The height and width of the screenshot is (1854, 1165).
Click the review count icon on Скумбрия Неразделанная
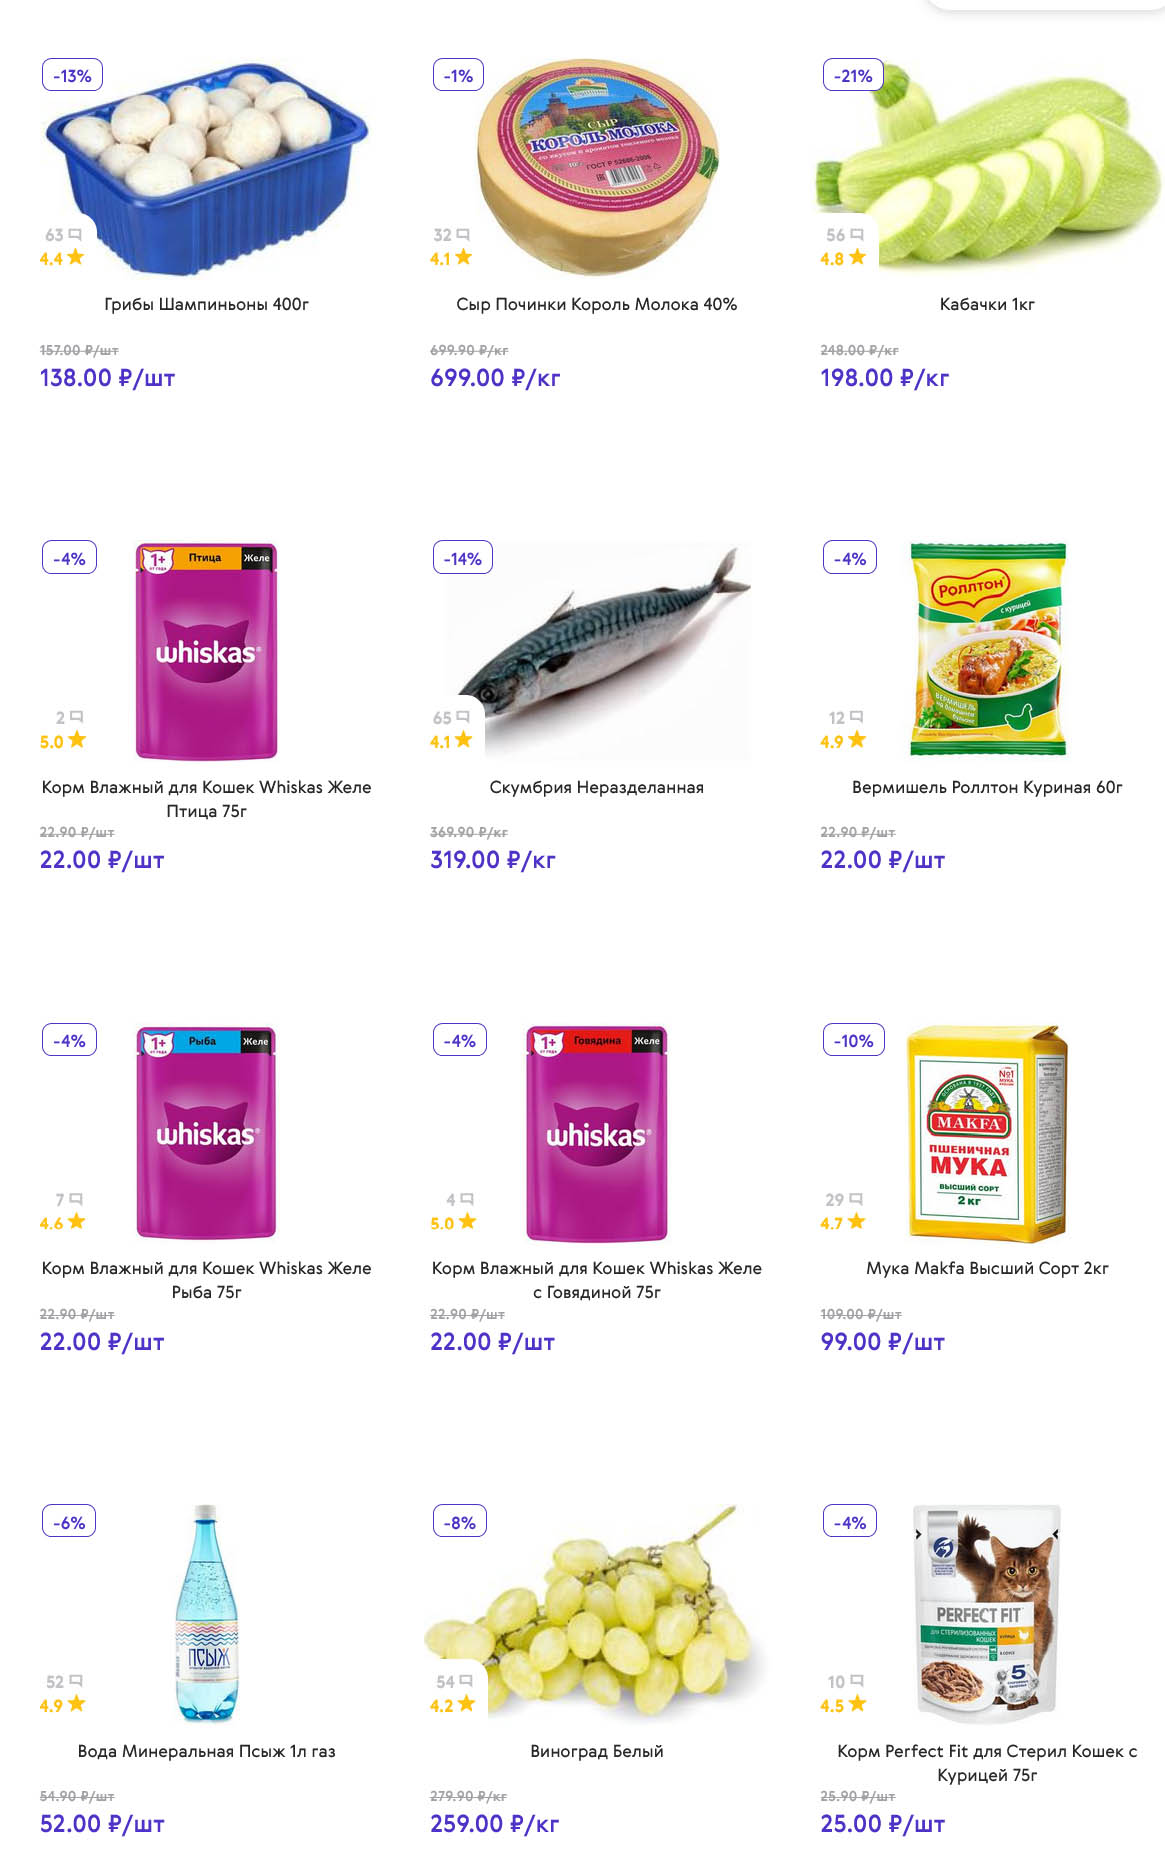463,717
